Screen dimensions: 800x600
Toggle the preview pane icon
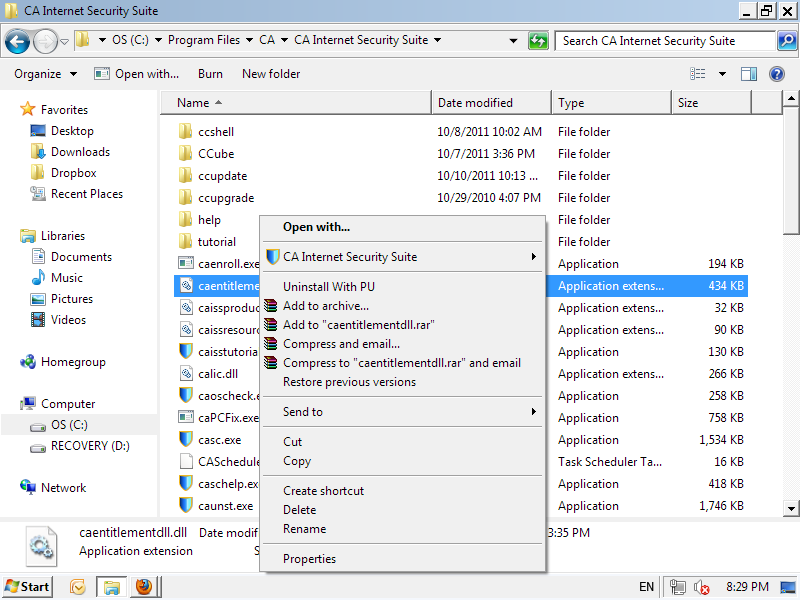tap(748, 74)
